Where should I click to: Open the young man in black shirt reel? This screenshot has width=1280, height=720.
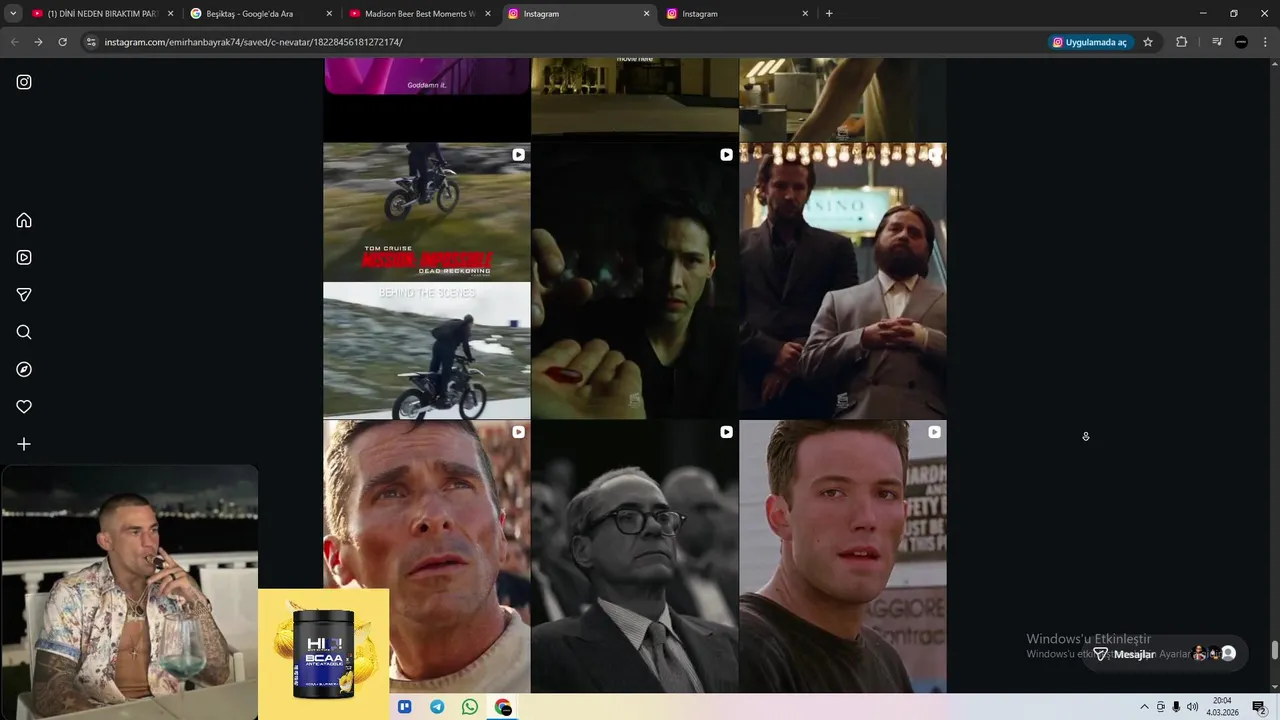tap(843, 556)
